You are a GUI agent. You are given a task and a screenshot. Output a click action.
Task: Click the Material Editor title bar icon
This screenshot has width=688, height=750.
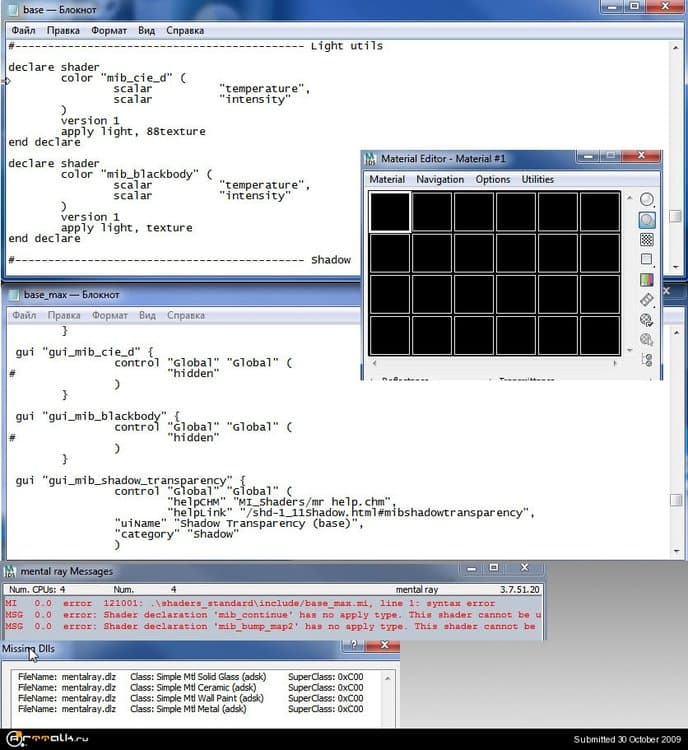[371, 159]
